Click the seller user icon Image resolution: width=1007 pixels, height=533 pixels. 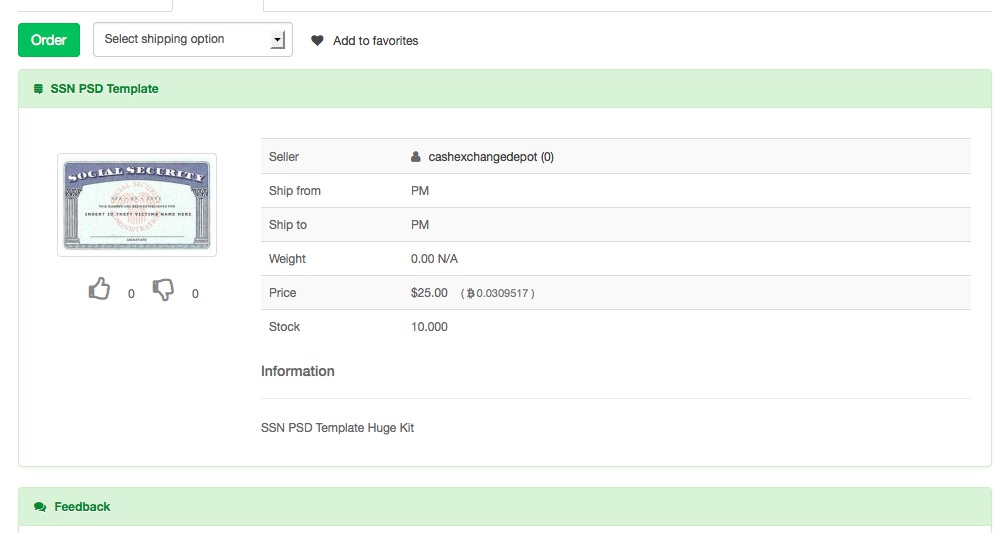coord(416,157)
